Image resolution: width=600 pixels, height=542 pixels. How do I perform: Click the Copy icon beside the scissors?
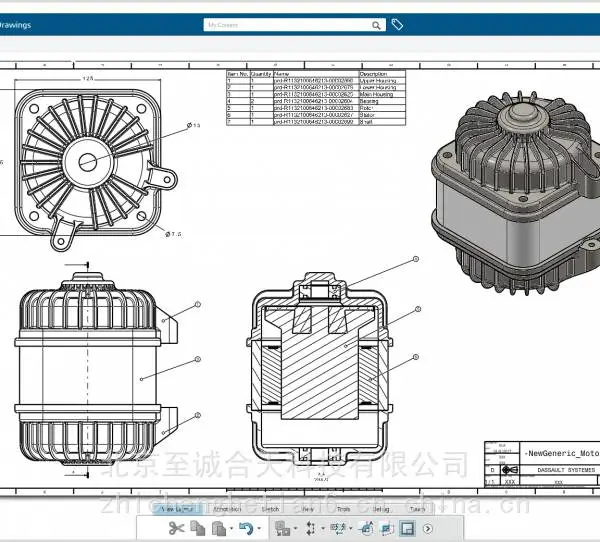[x=198, y=528]
